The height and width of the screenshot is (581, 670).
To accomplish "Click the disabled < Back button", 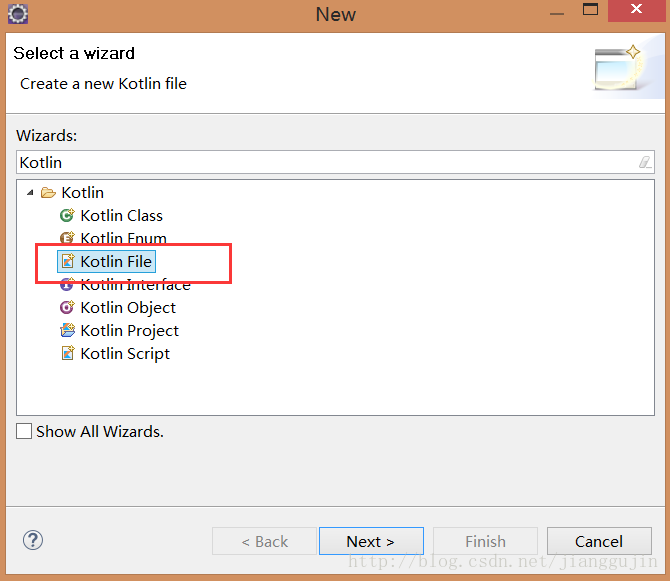I will 264,541.
